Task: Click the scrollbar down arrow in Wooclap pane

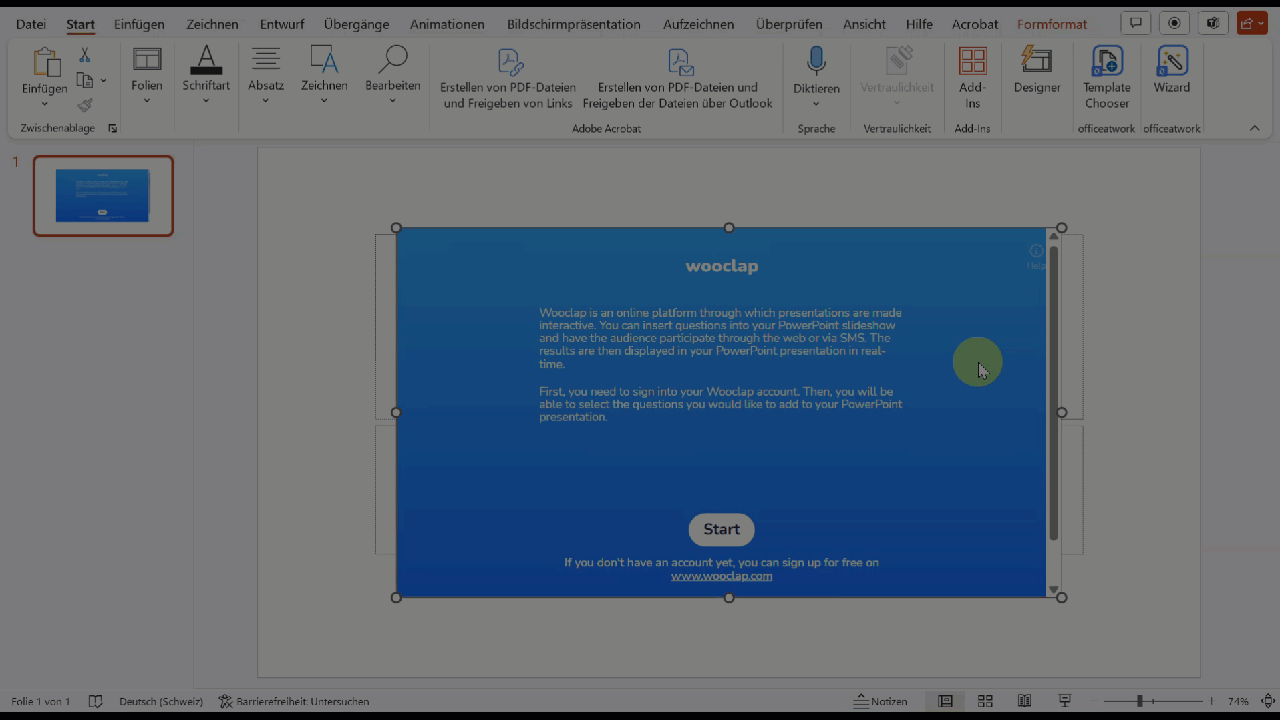Action: click(x=1053, y=590)
